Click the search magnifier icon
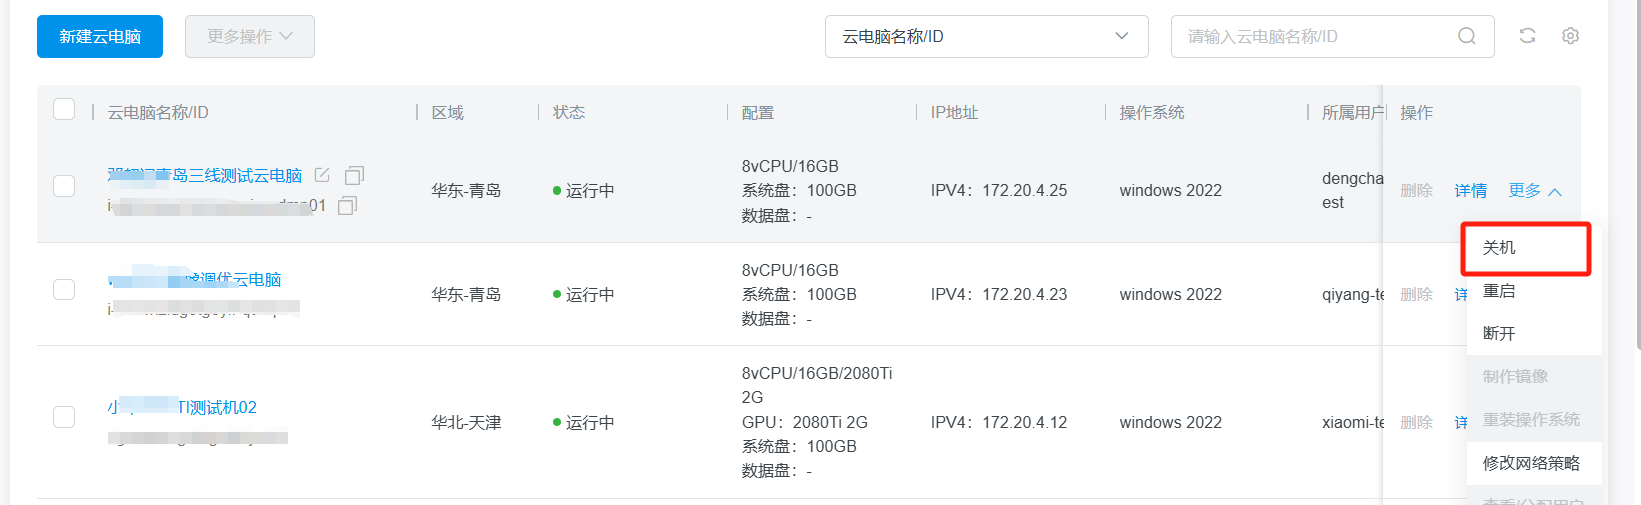 click(x=1466, y=36)
